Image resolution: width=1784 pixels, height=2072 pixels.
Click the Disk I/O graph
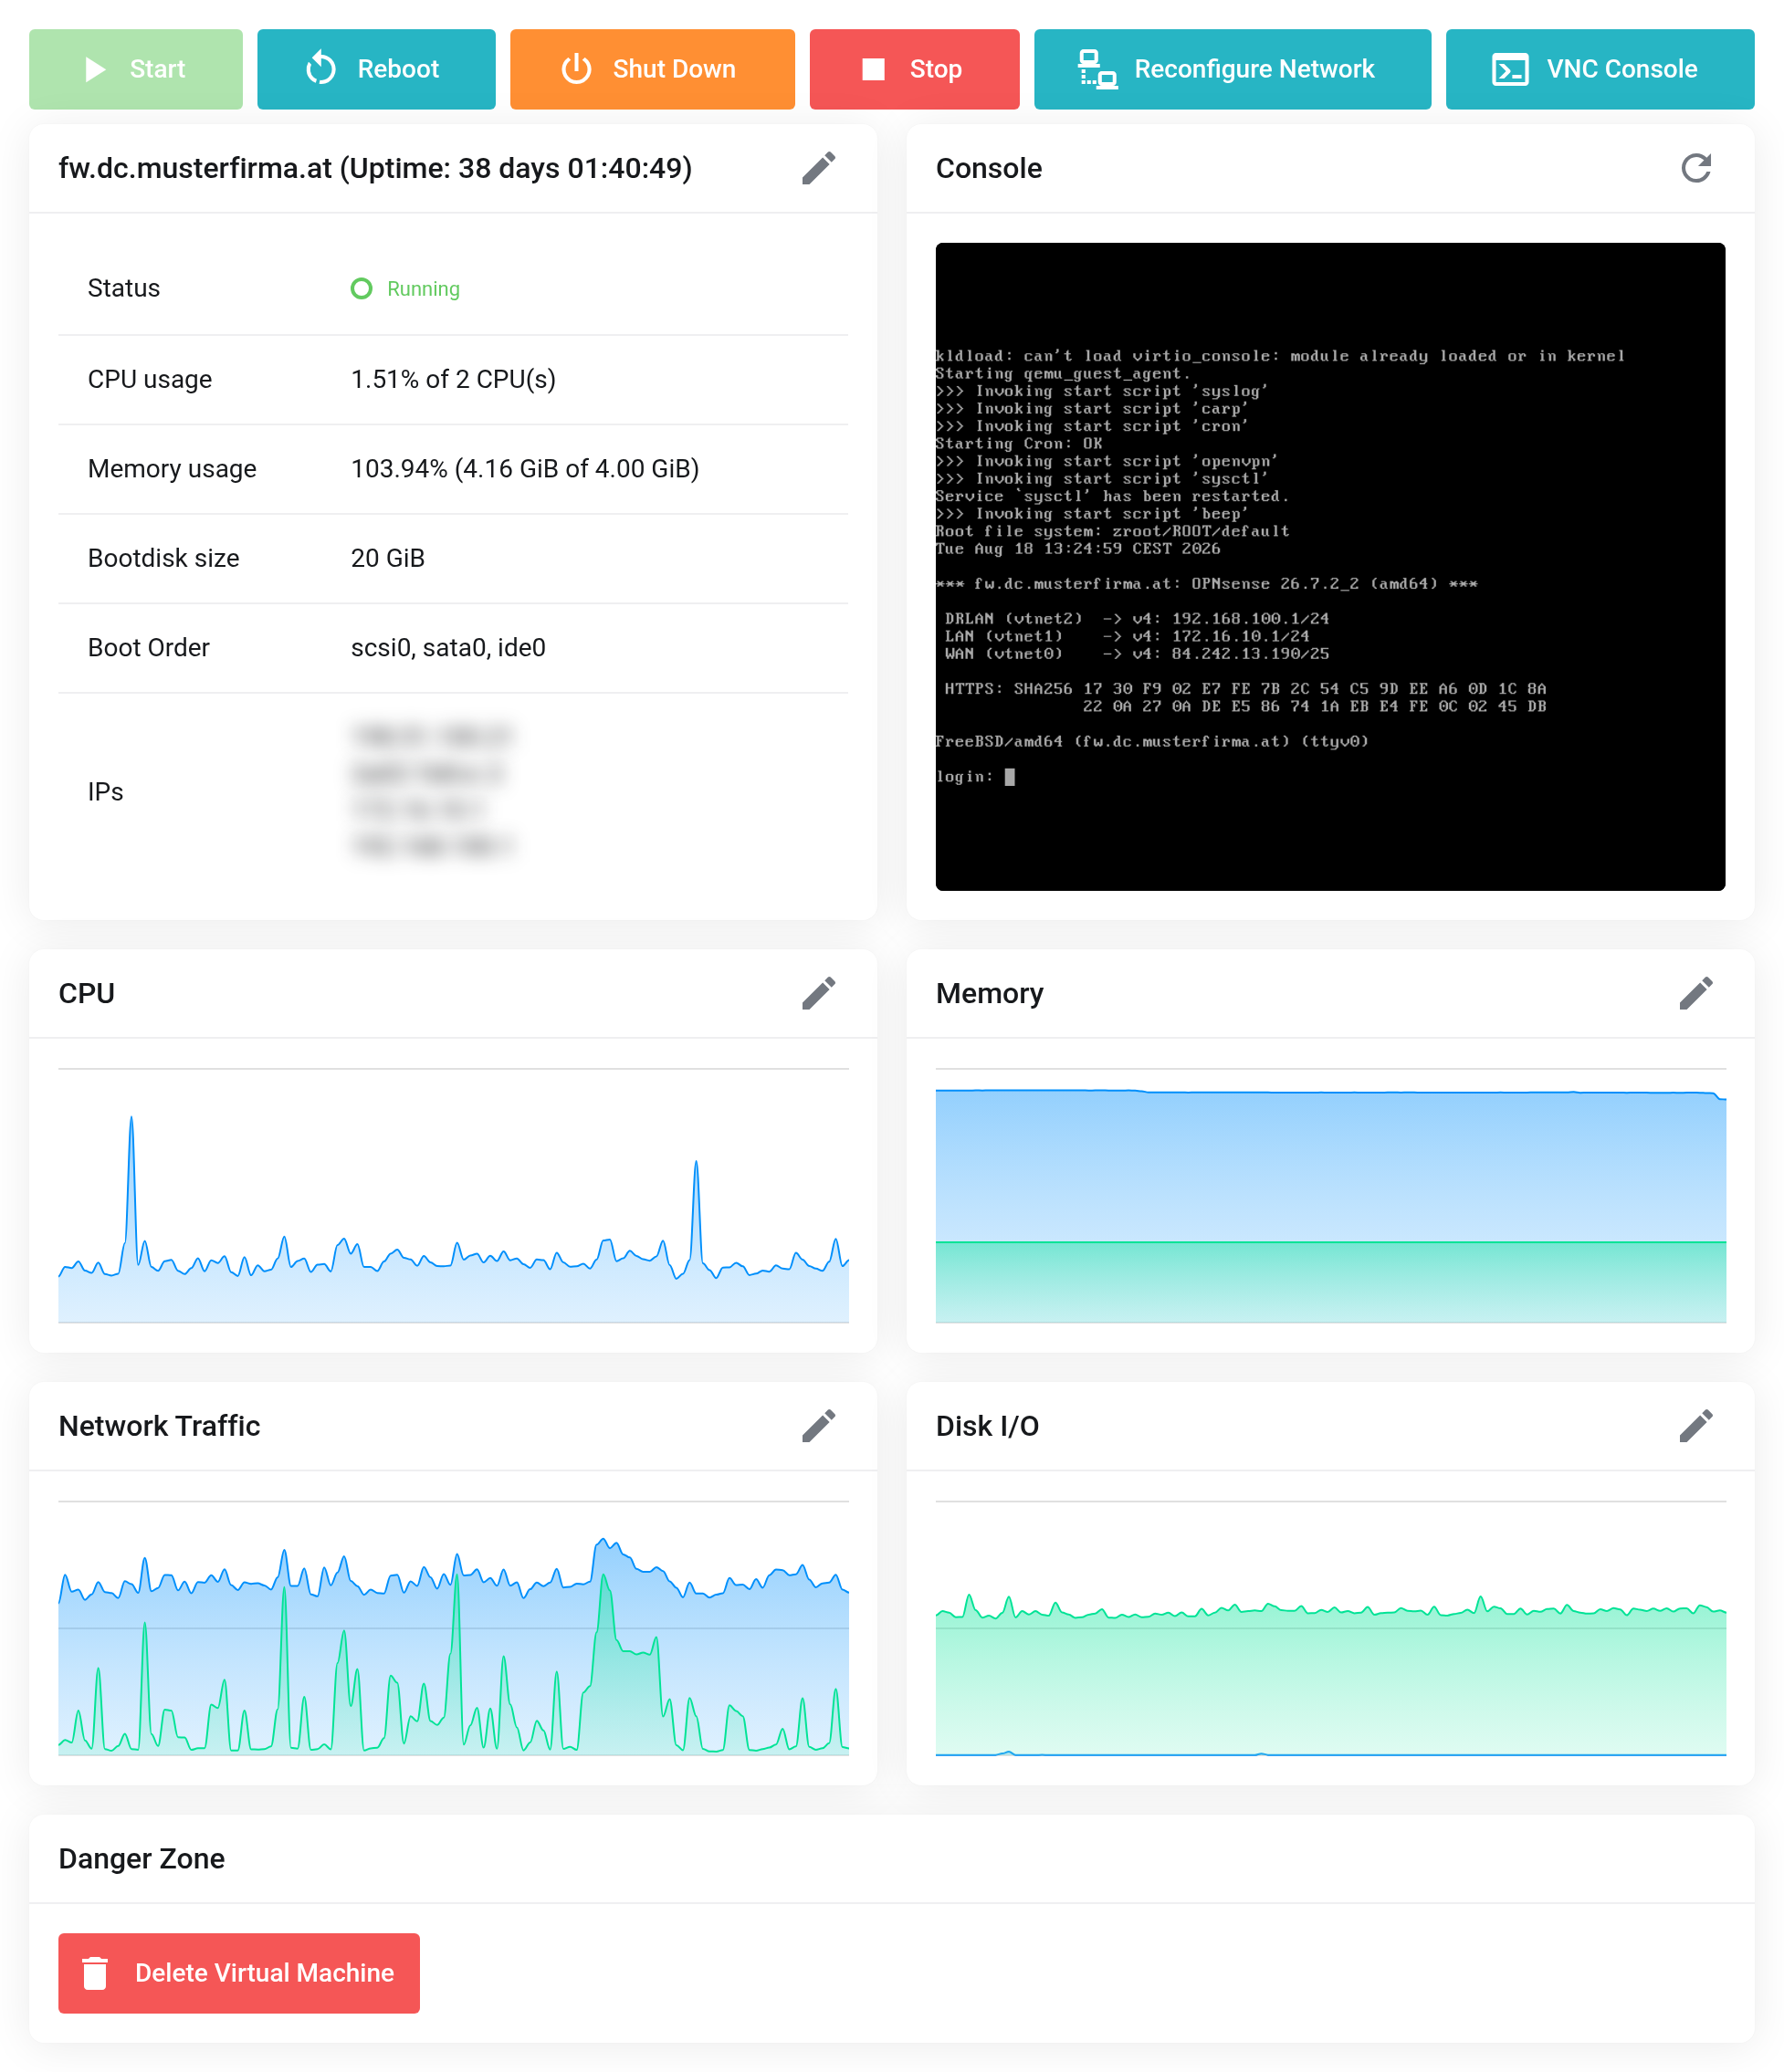click(x=1330, y=1628)
